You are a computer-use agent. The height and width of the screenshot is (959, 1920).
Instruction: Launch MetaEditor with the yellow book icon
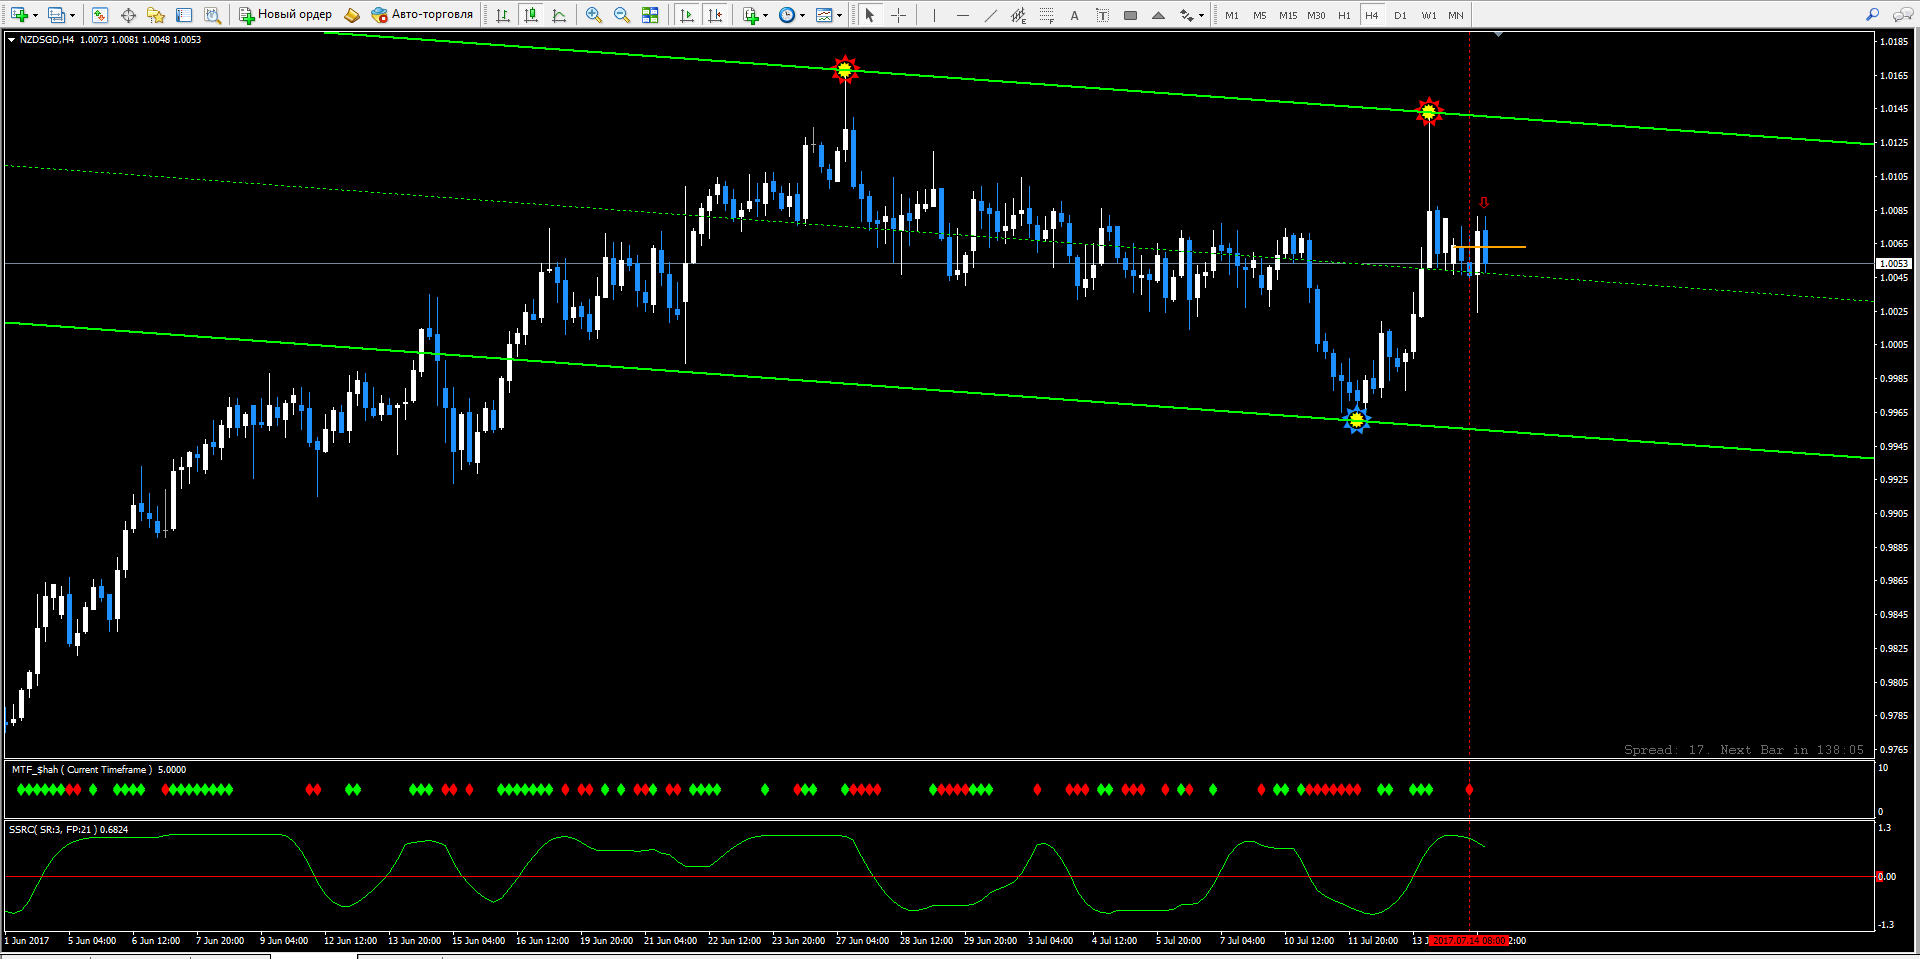(x=352, y=15)
